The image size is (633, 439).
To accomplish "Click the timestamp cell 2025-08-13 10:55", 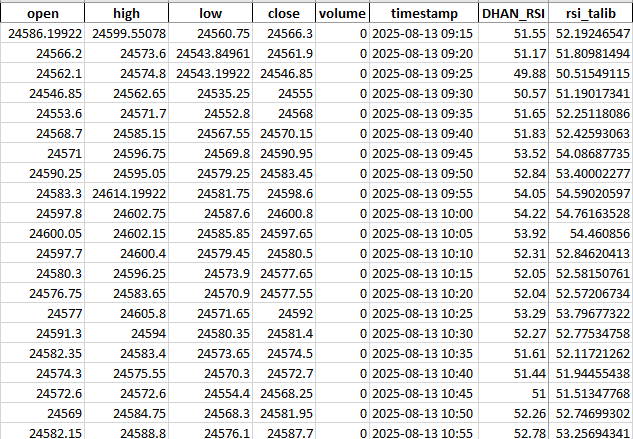I will [x=424, y=430].
